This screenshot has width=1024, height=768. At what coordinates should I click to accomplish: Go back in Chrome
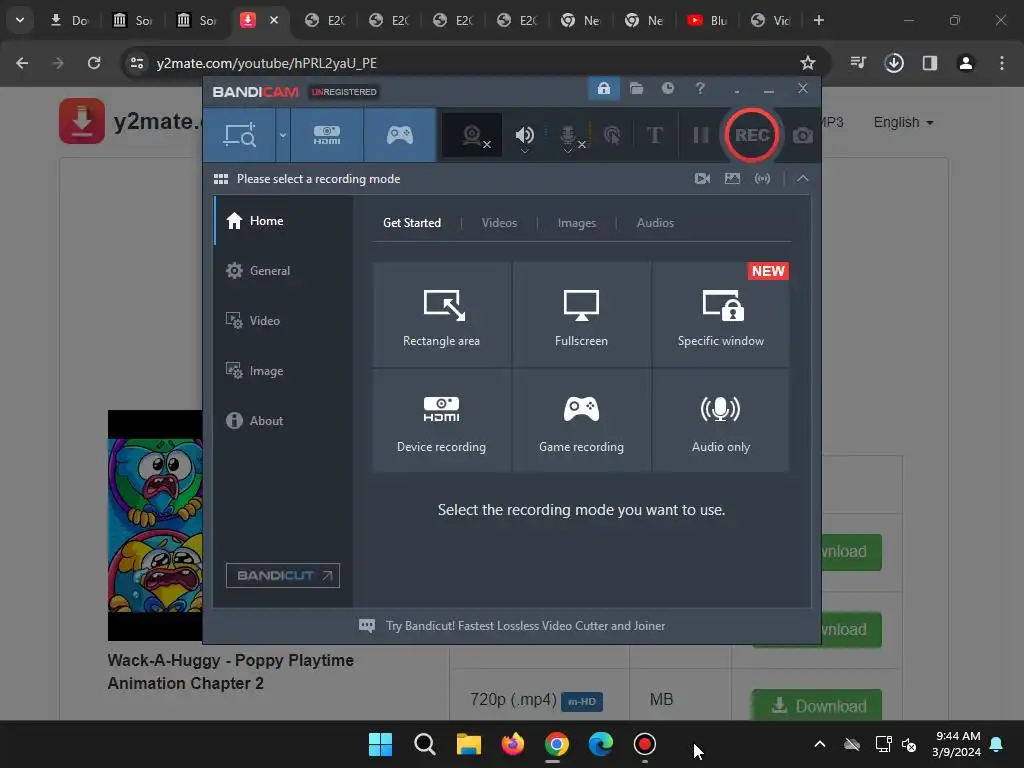[22, 63]
